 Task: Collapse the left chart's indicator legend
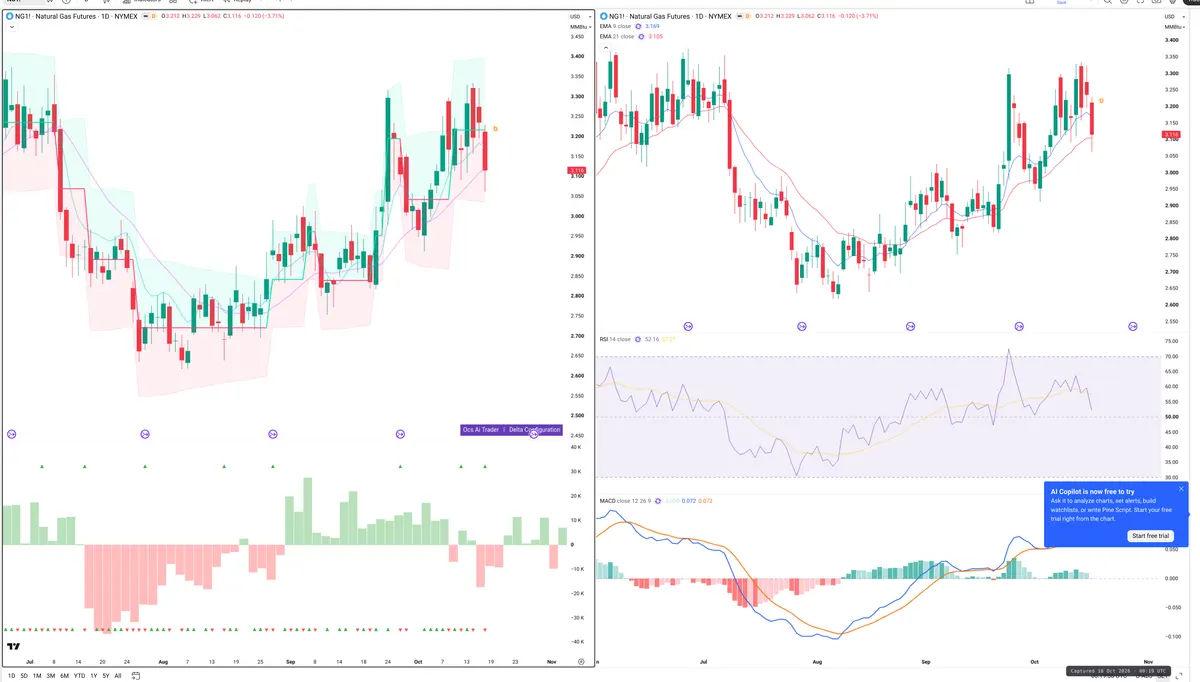coord(10,28)
